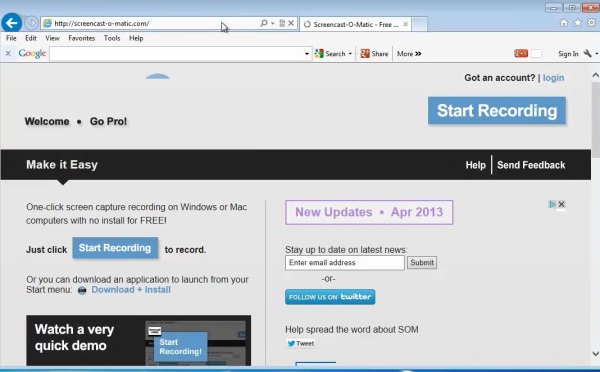Click the AdChoices triangle icon

pyautogui.click(x=552, y=204)
